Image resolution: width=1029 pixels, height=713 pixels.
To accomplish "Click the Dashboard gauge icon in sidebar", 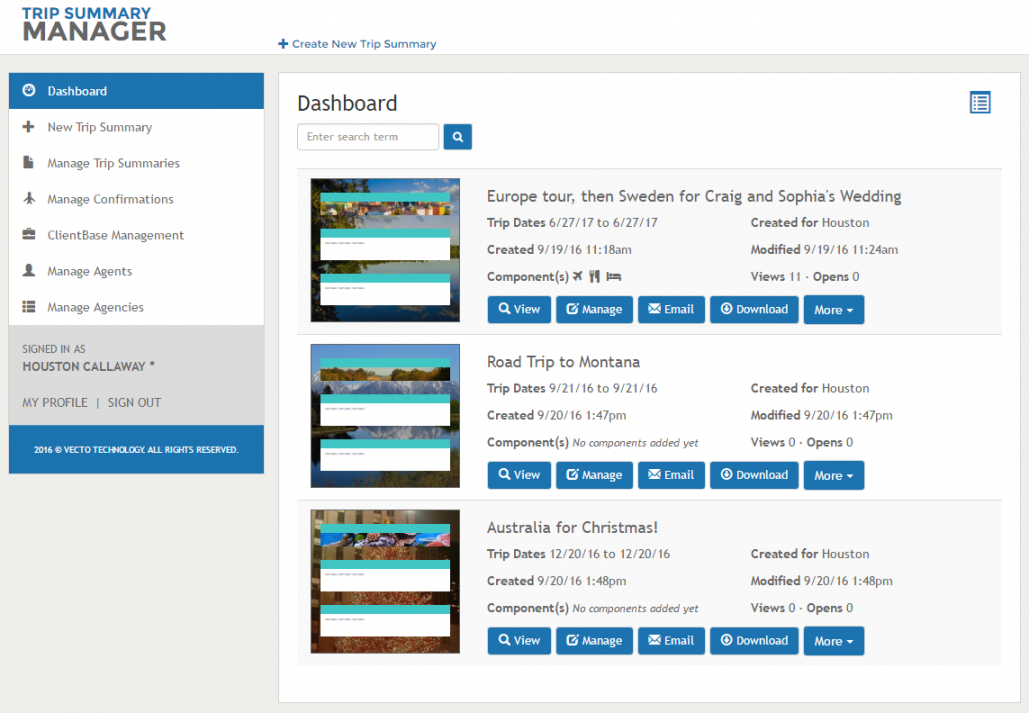I will 29,91.
